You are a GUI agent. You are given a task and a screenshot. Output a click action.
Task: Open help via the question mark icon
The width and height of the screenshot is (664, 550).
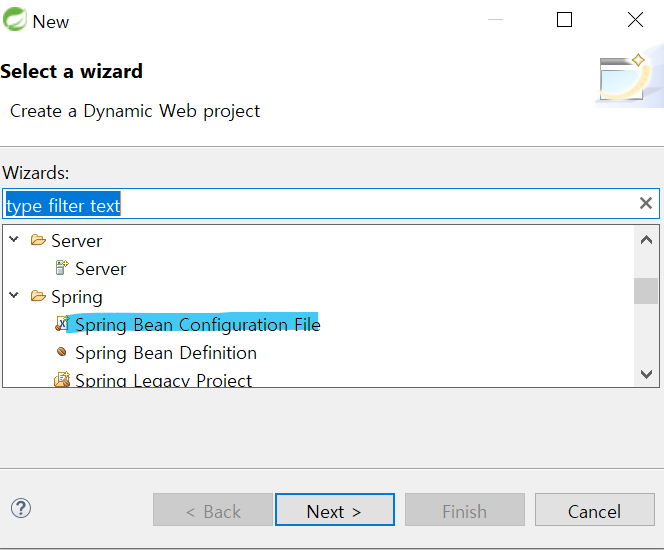[21, 508]
